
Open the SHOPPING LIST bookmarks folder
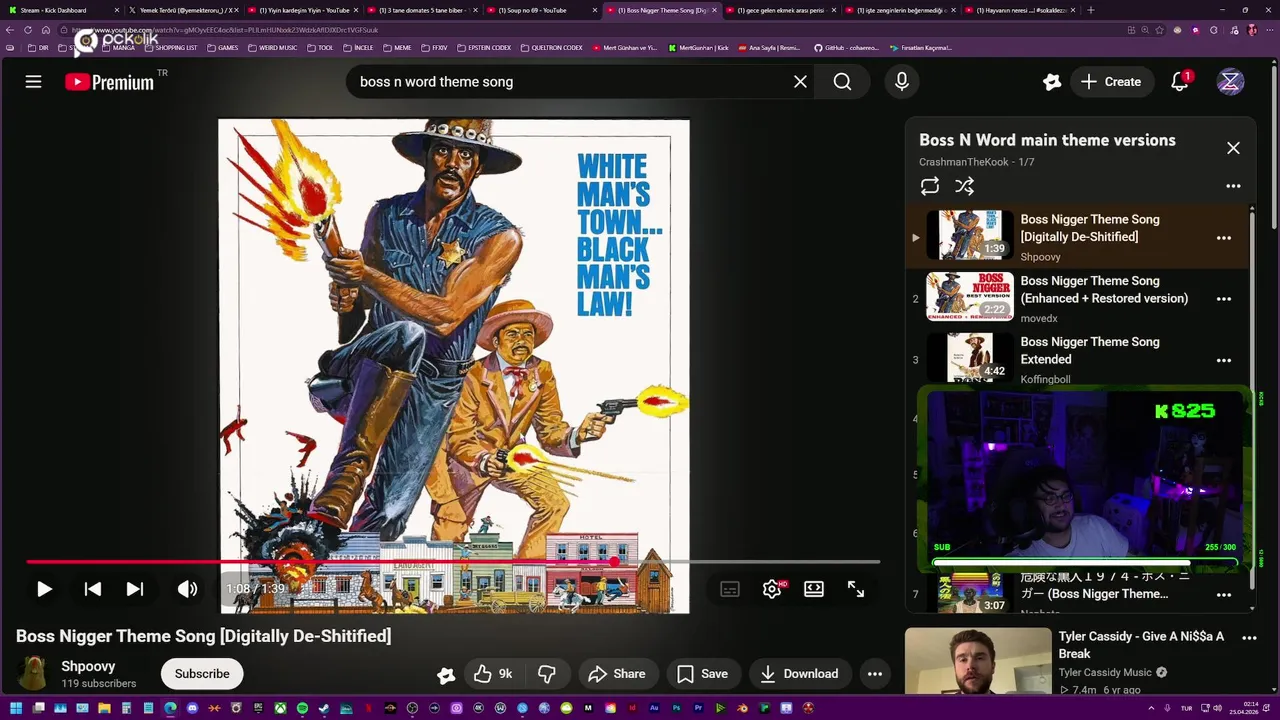(x=172, y=48)
